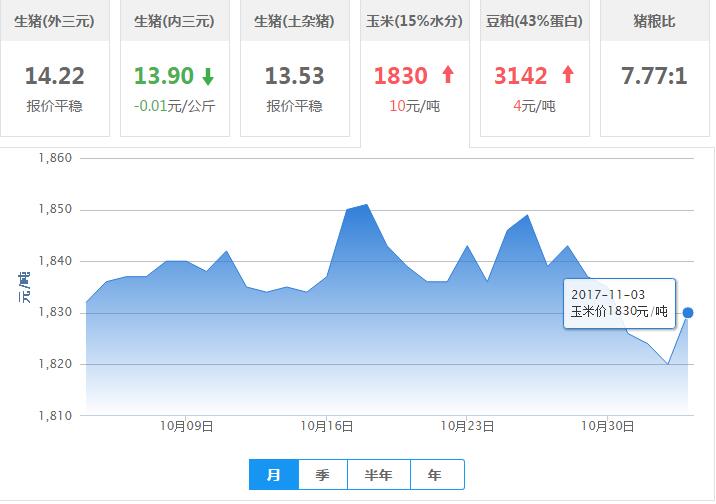This screenshot has height=504, width=716.
Task: Click the 元/吨 axis title
Action: click(24, 288)
